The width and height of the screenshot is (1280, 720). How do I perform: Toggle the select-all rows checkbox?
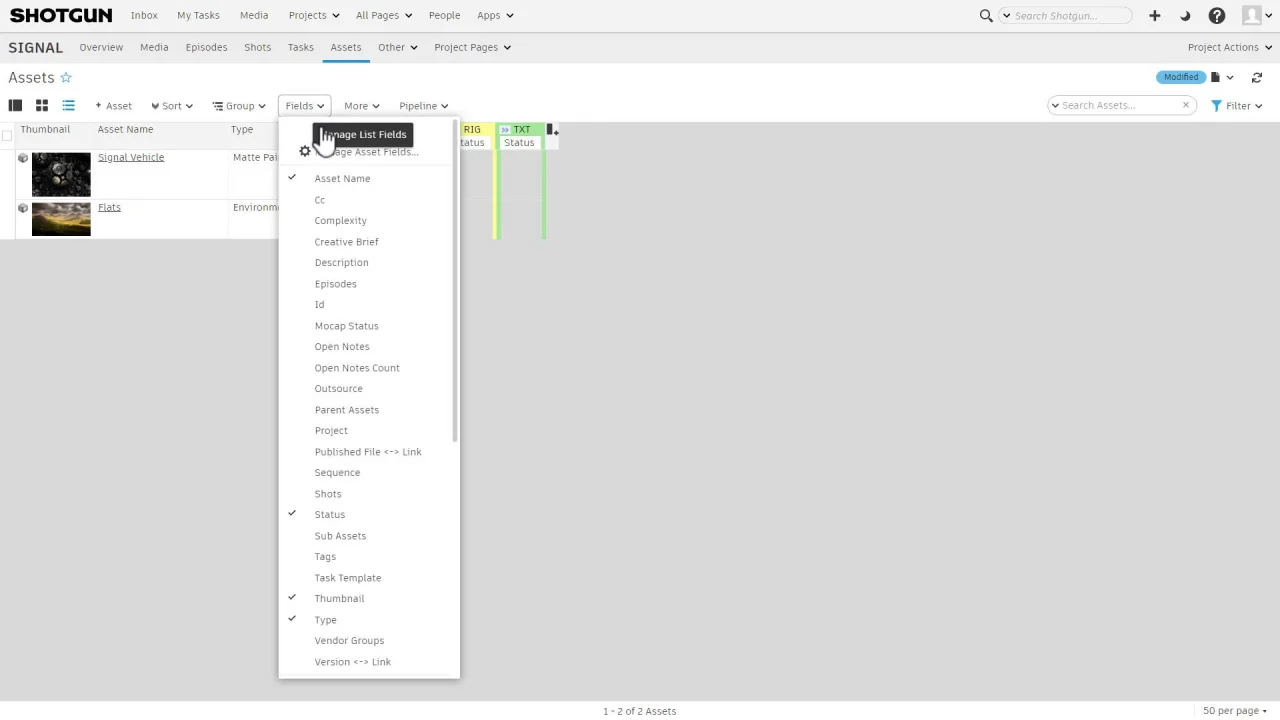point(7,135)
